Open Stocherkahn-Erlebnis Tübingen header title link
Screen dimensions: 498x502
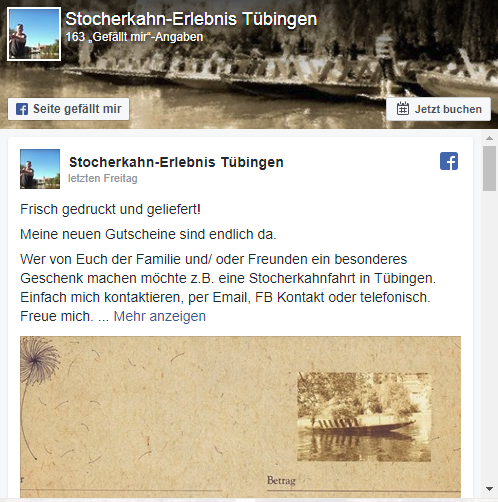pyautogui.click(x=191, y=19)
